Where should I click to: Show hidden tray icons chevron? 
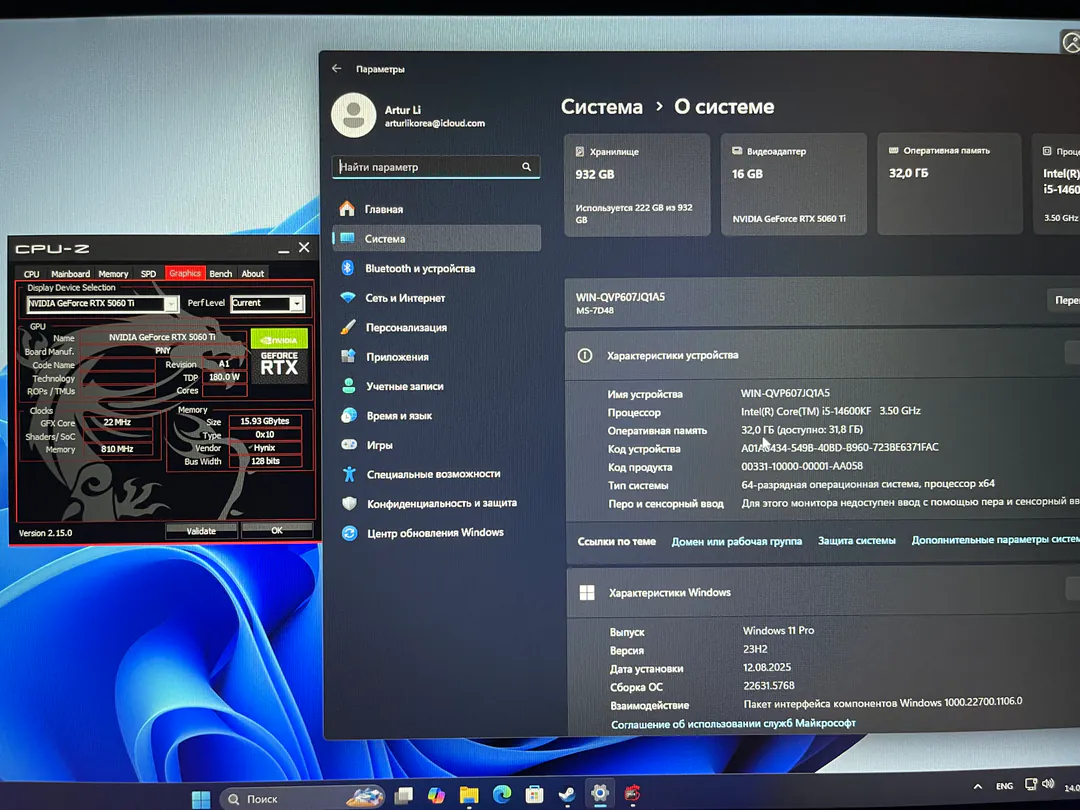point(977,787)
